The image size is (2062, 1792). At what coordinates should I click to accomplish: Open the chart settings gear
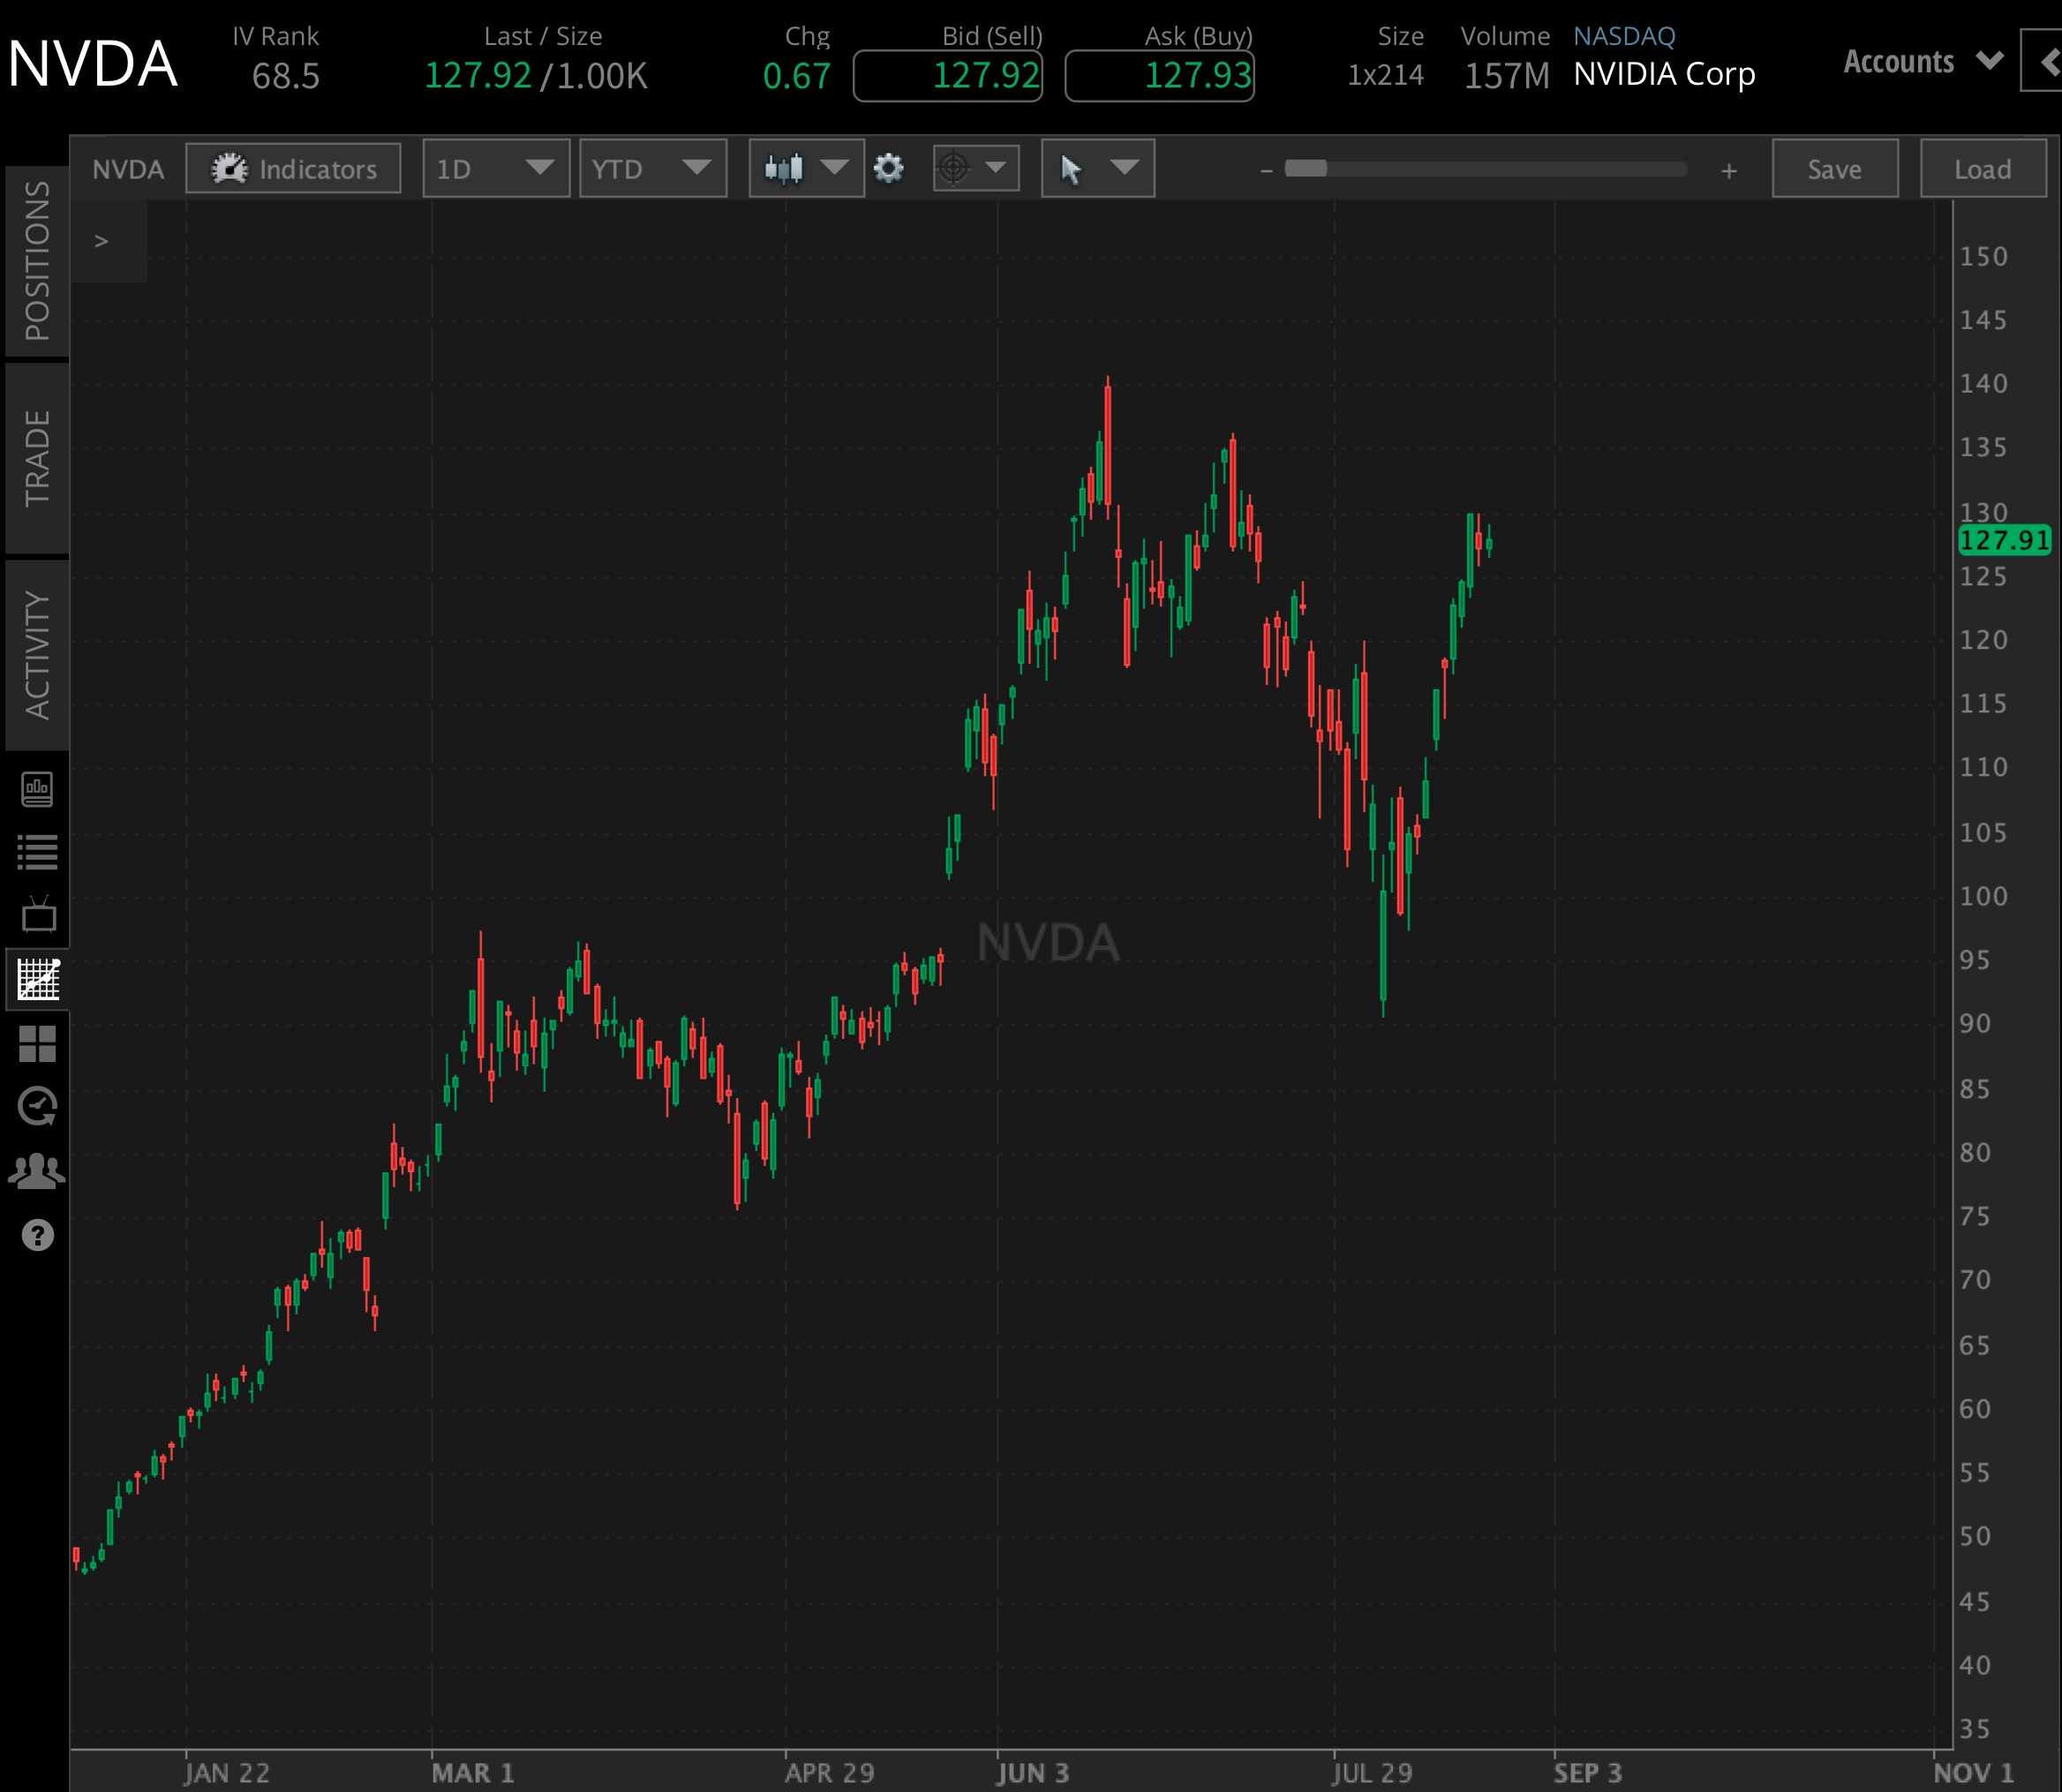[x=888, y=168]
